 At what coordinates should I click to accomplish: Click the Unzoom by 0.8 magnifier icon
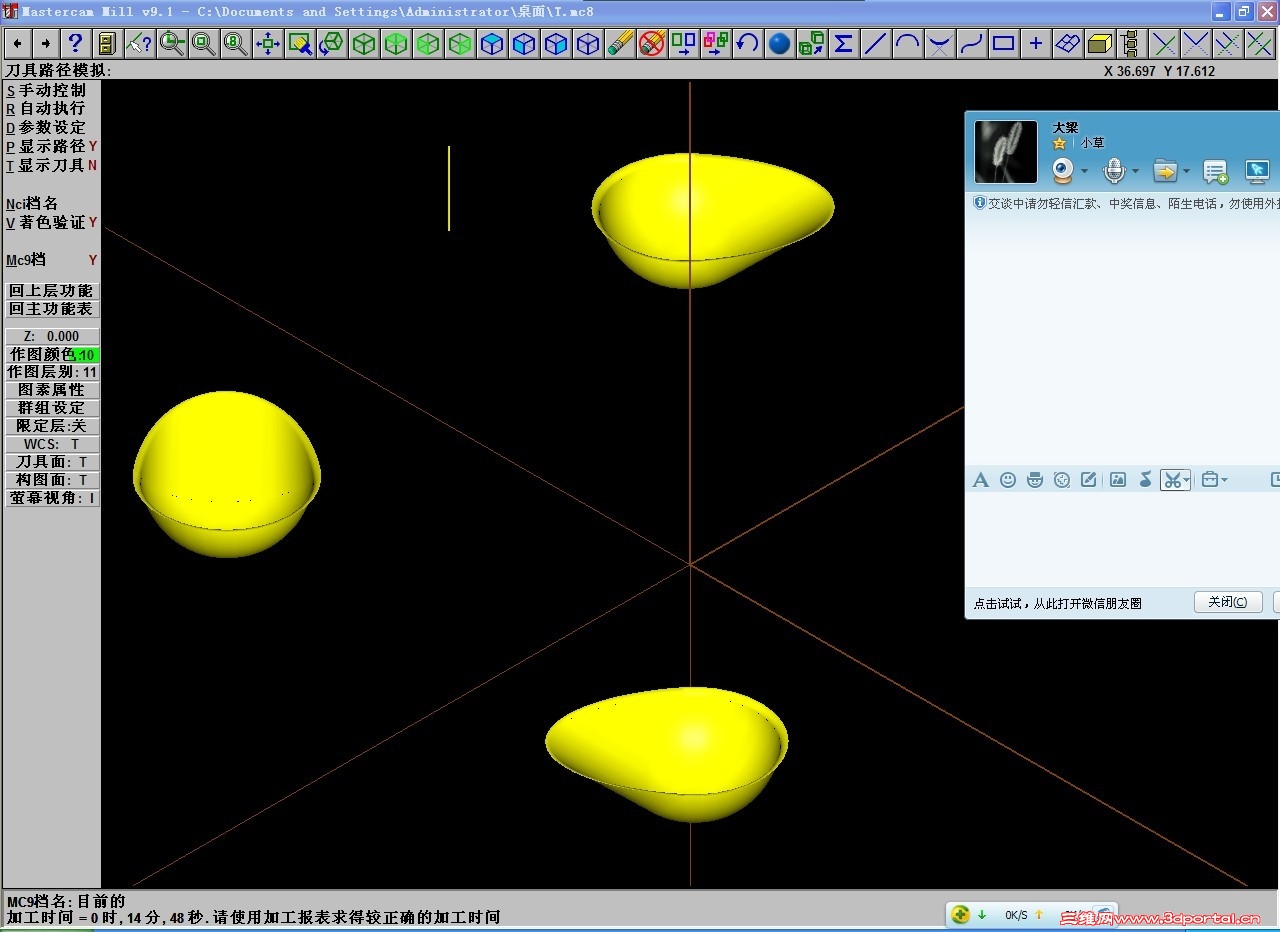[236, 43]
